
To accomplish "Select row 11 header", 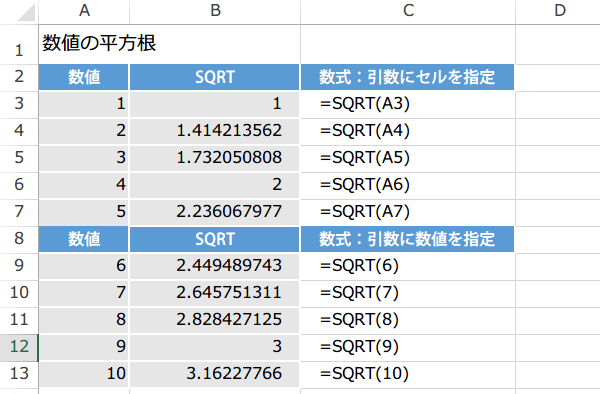I will pos(19,320).
